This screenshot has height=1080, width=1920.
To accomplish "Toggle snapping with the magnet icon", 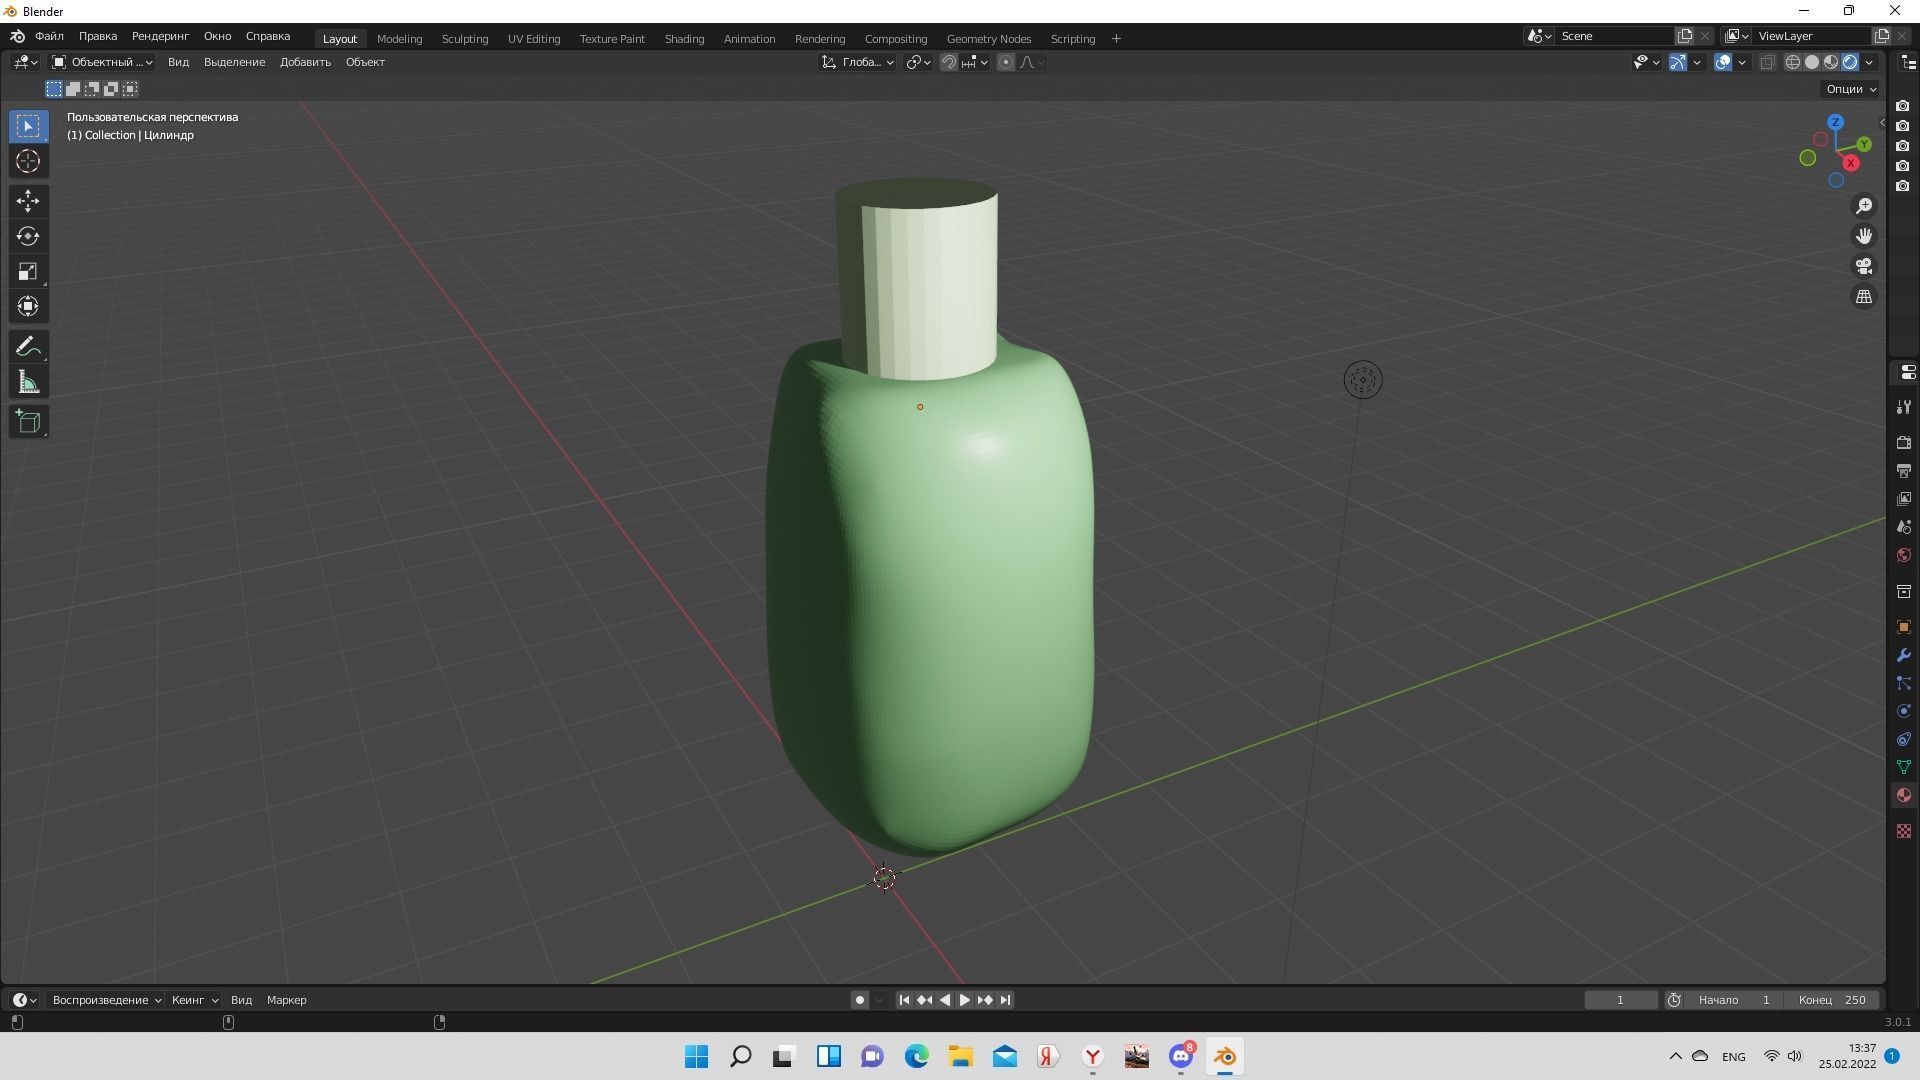I will coord(947,62).
